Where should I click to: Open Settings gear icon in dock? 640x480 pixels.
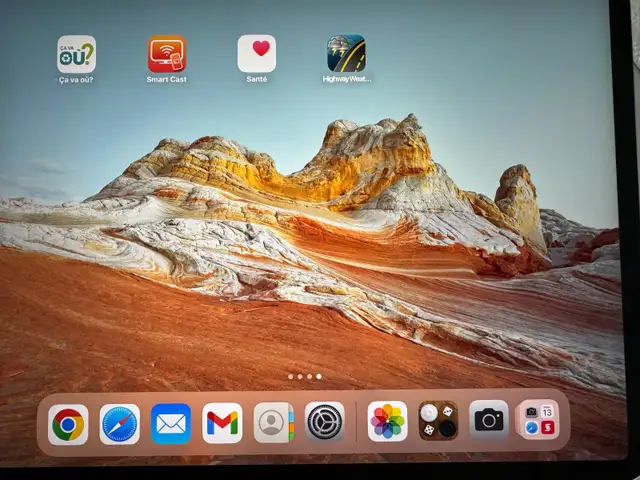[325, 422]
